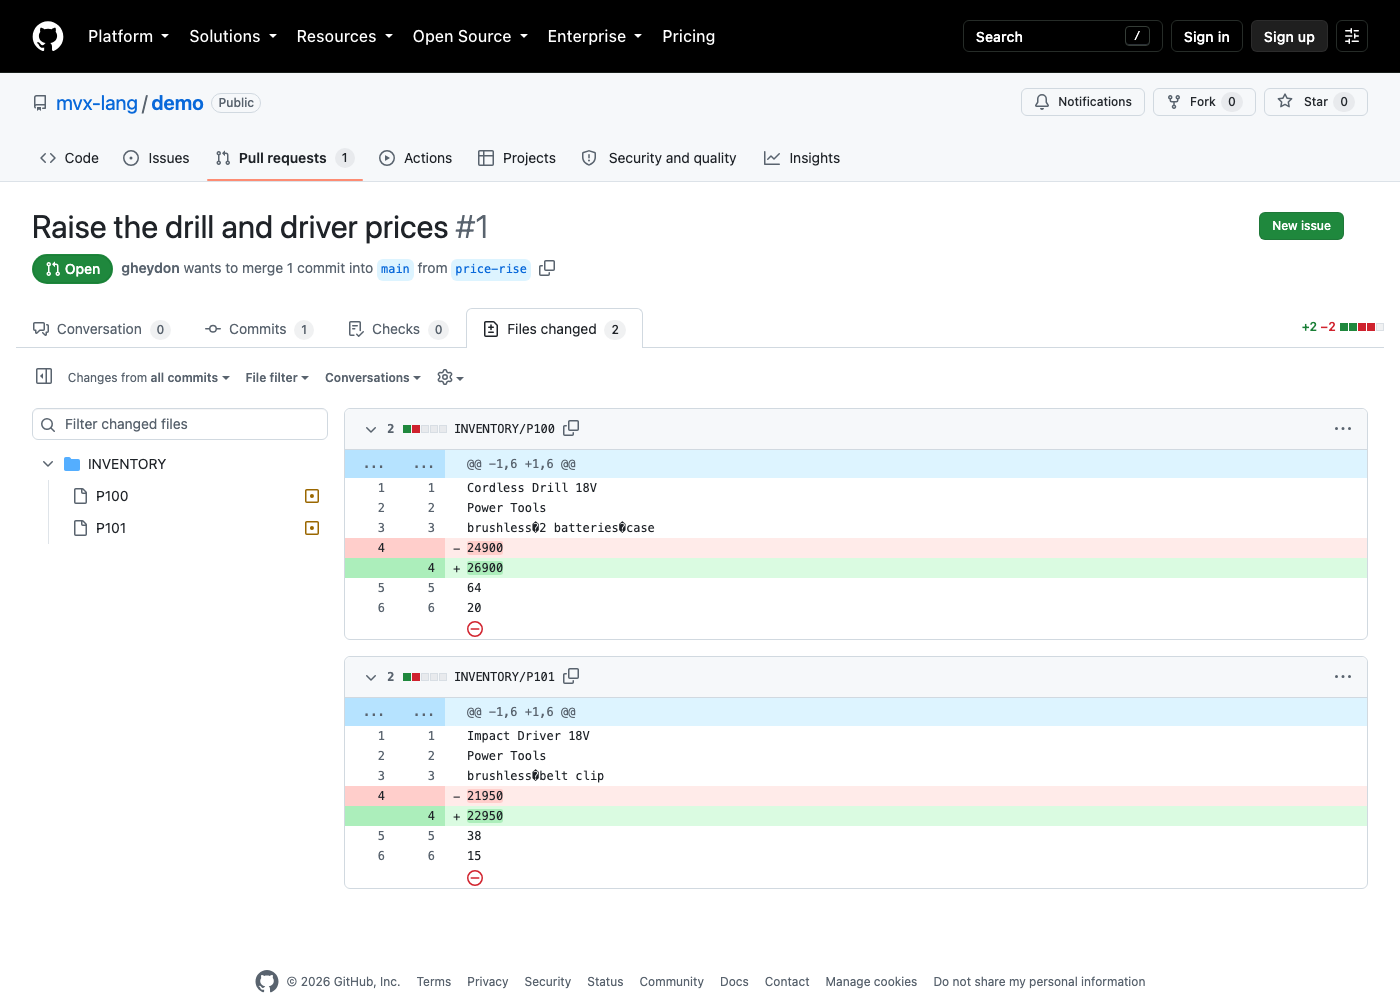Copy the INVENTORY/P101 file path
1400x1000 pixels.
(571, 676)
